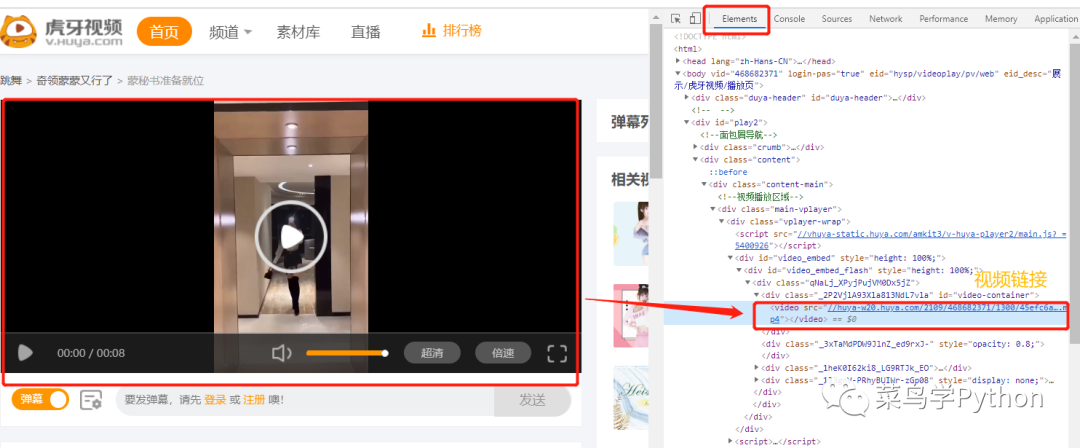Click the Huya video logo
Screen dimensions: 1080x448
(62, 32)
